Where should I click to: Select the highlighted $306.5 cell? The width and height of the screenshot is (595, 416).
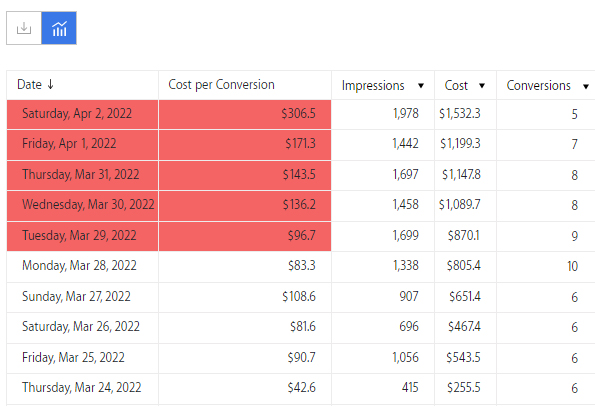[245, 114]
